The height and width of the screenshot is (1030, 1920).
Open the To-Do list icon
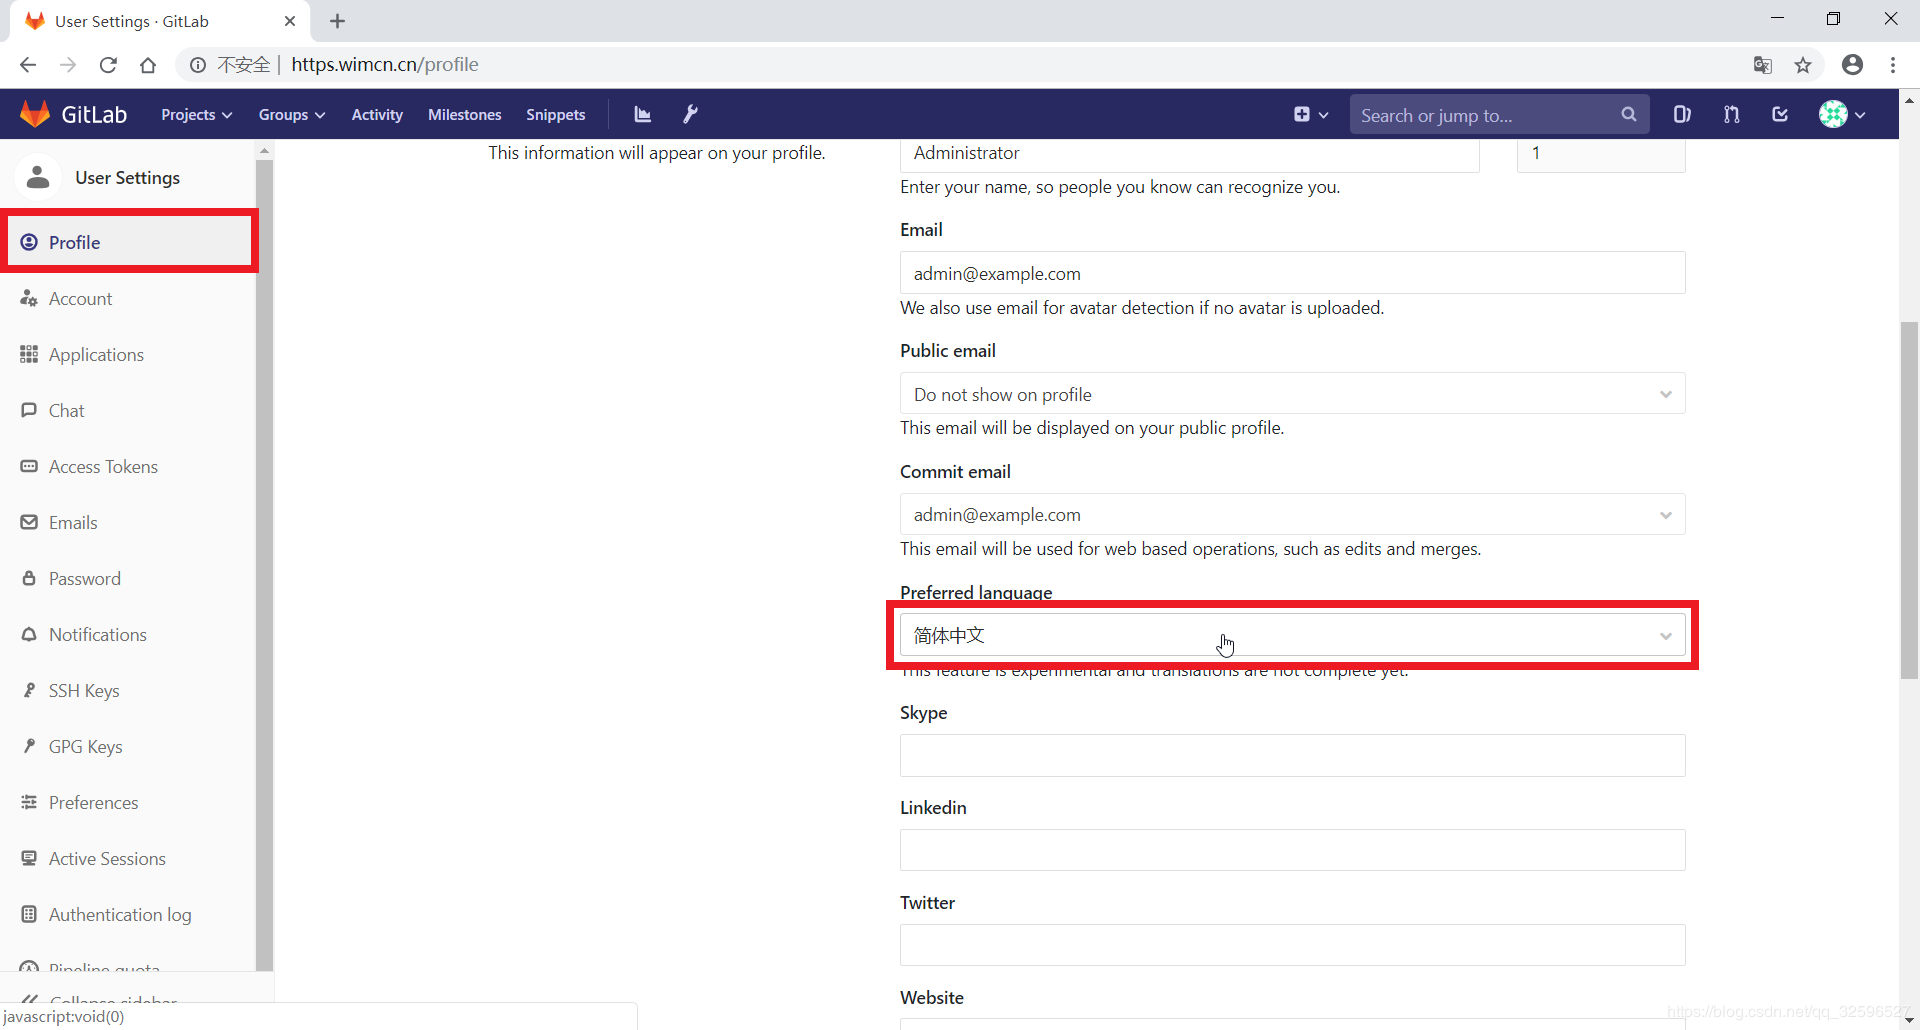click(x=1780, y=115)
